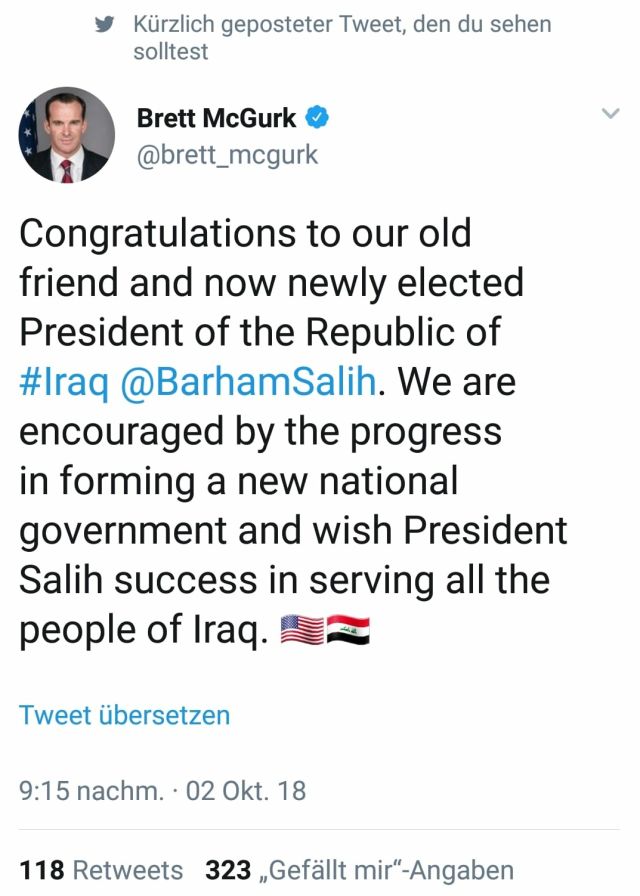Click the "Tweet übersetzen" link
This screenshot has height=896, width=640.
point(124,716)
